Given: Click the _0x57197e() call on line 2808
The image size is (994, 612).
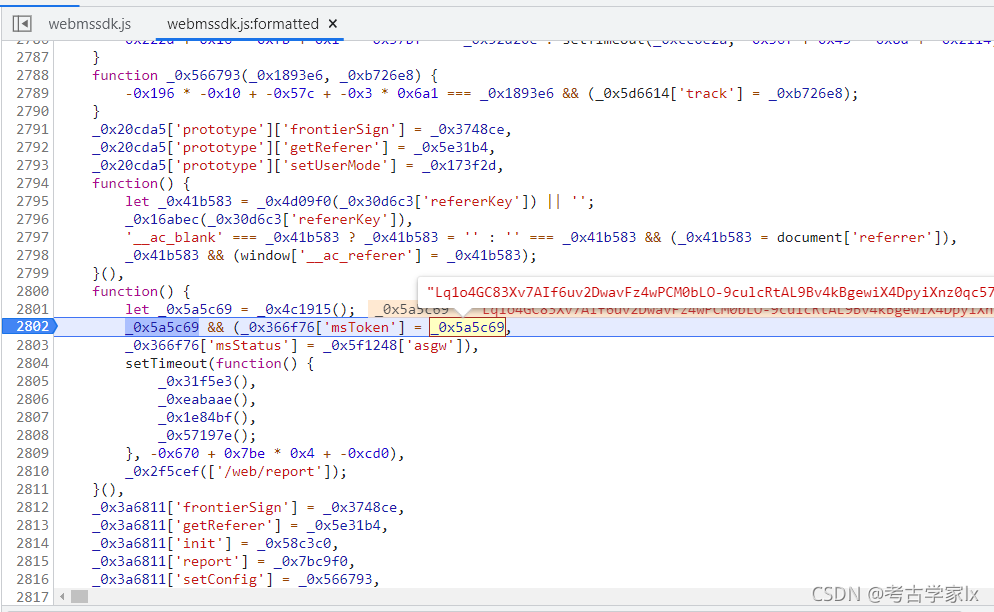Looking at the screenshot, I should click(203, 436).
